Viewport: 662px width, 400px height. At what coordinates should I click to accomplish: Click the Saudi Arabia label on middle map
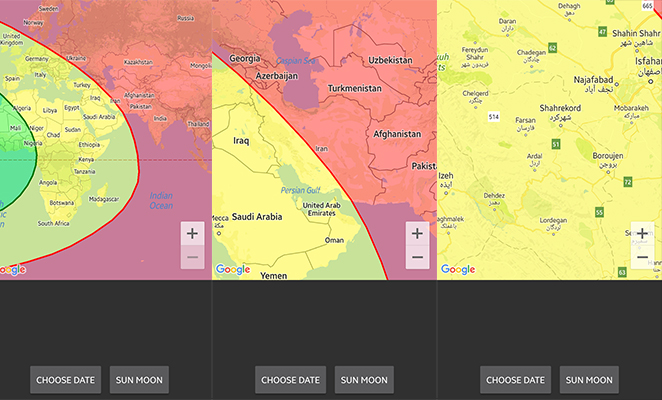257,217
